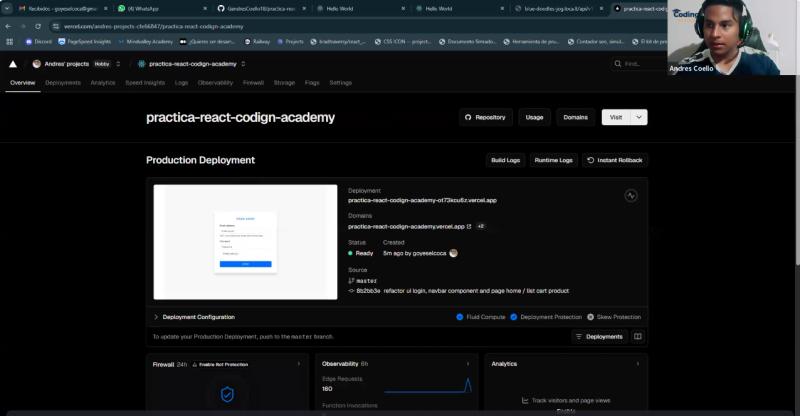Viewport: 800px width, 416px height.
Task: Open the master branch link
Action: pyautogui.click(x=363, y=281)
